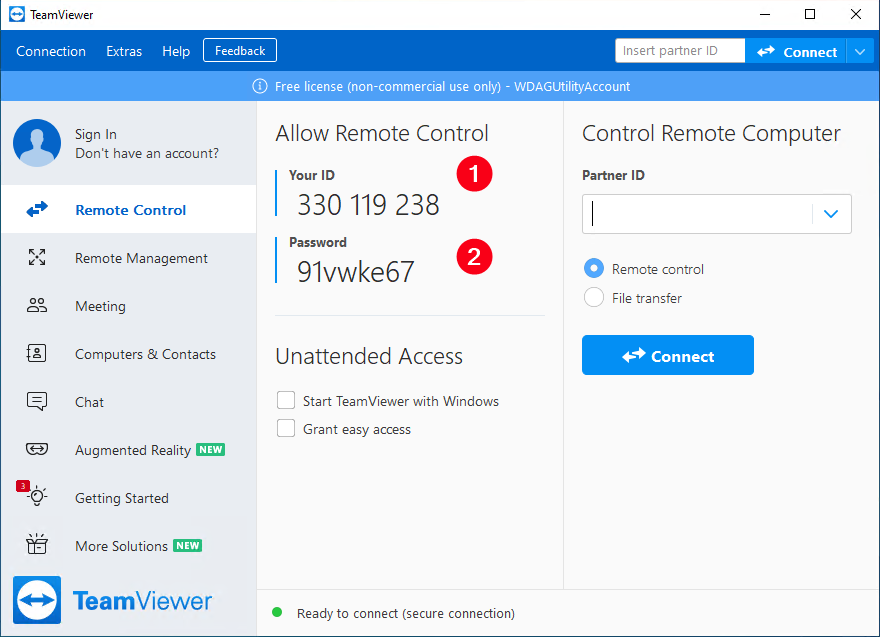Open dropdown arrow beside top Connect button
Screen dimensions: 880x637
[x=861, y=51]
